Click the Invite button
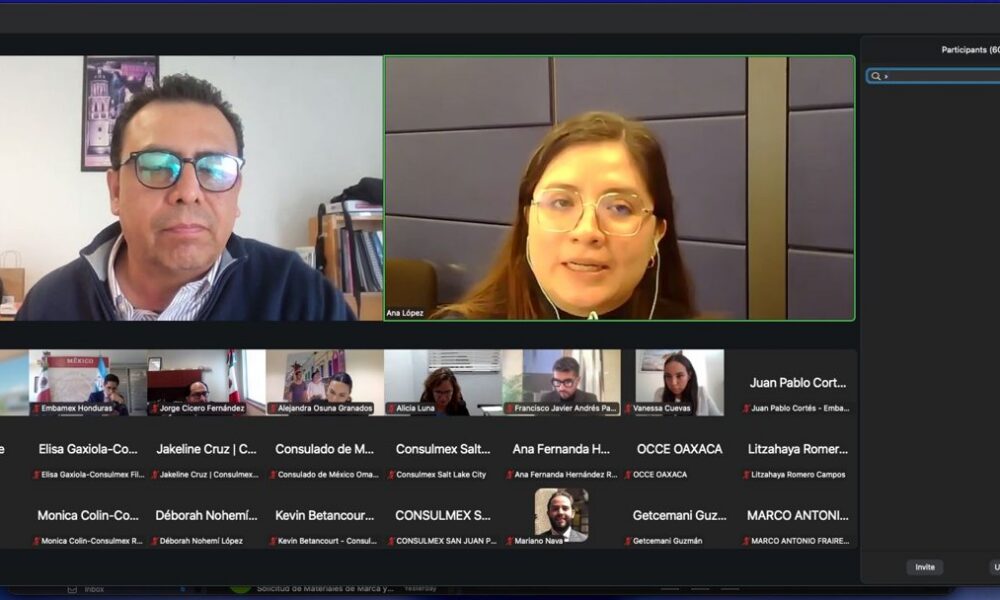The image size is (1000, 600). pos(925,567)
